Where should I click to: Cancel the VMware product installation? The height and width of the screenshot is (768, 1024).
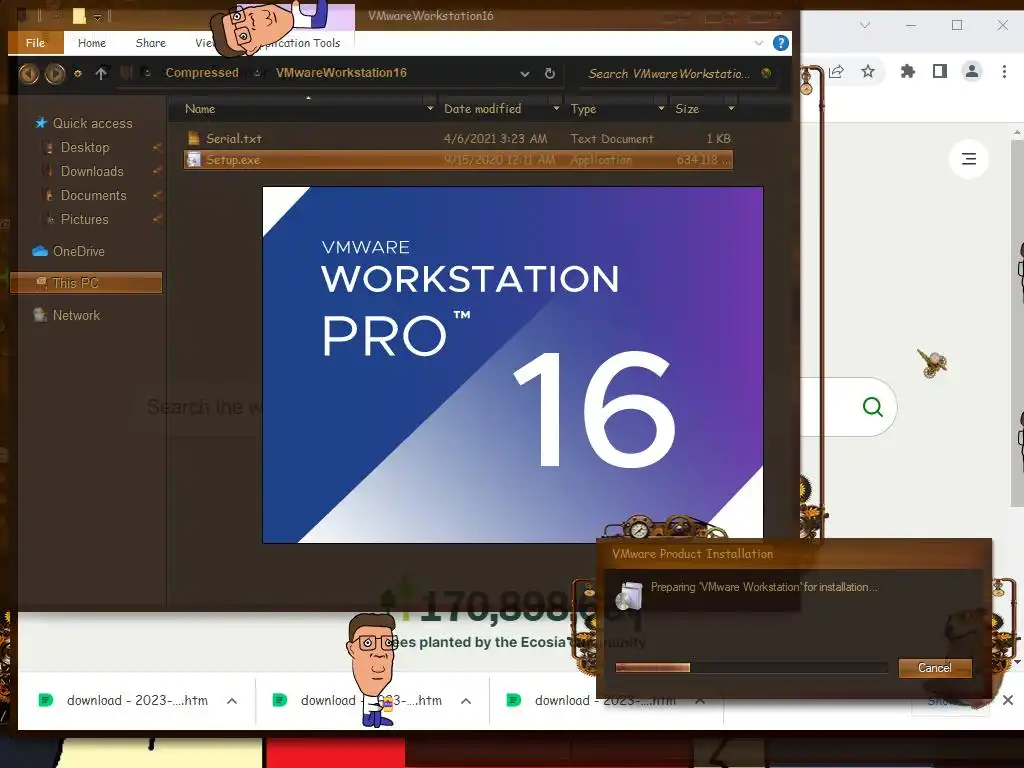click(x=935, y=668)
